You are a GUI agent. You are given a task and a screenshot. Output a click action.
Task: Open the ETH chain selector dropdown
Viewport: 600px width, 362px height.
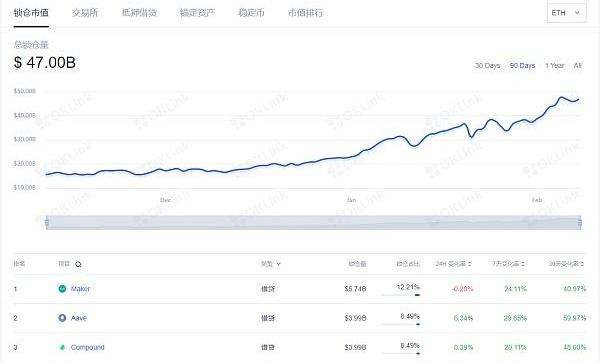pyautogui.click(x=566, y=13)
